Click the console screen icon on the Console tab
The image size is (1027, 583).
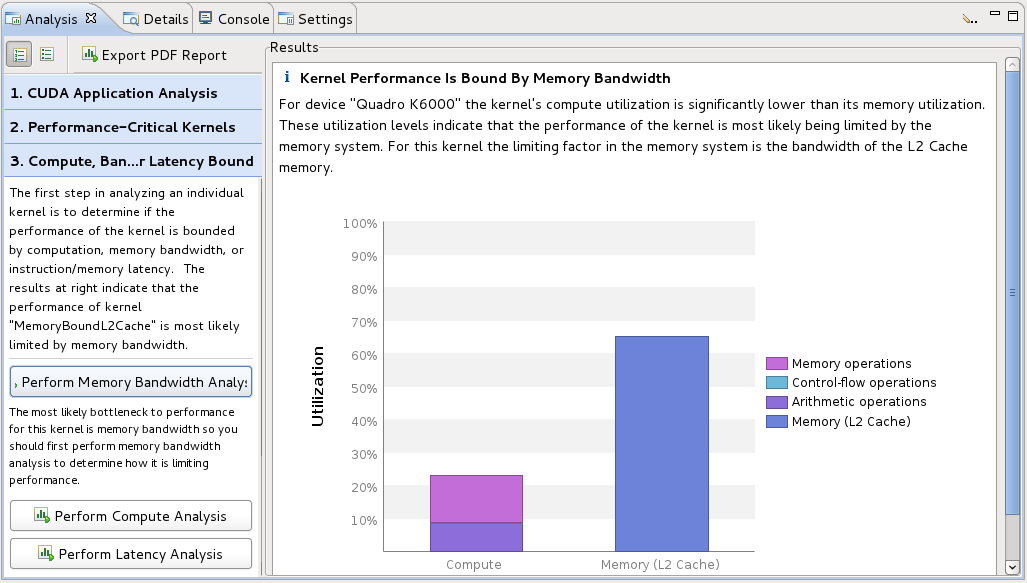tap(207, 18)
